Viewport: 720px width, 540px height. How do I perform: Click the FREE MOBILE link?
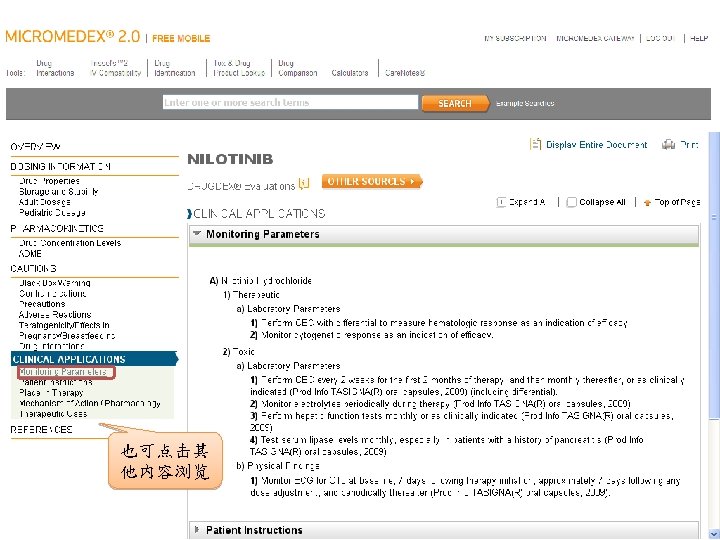[x=181, y=39]
